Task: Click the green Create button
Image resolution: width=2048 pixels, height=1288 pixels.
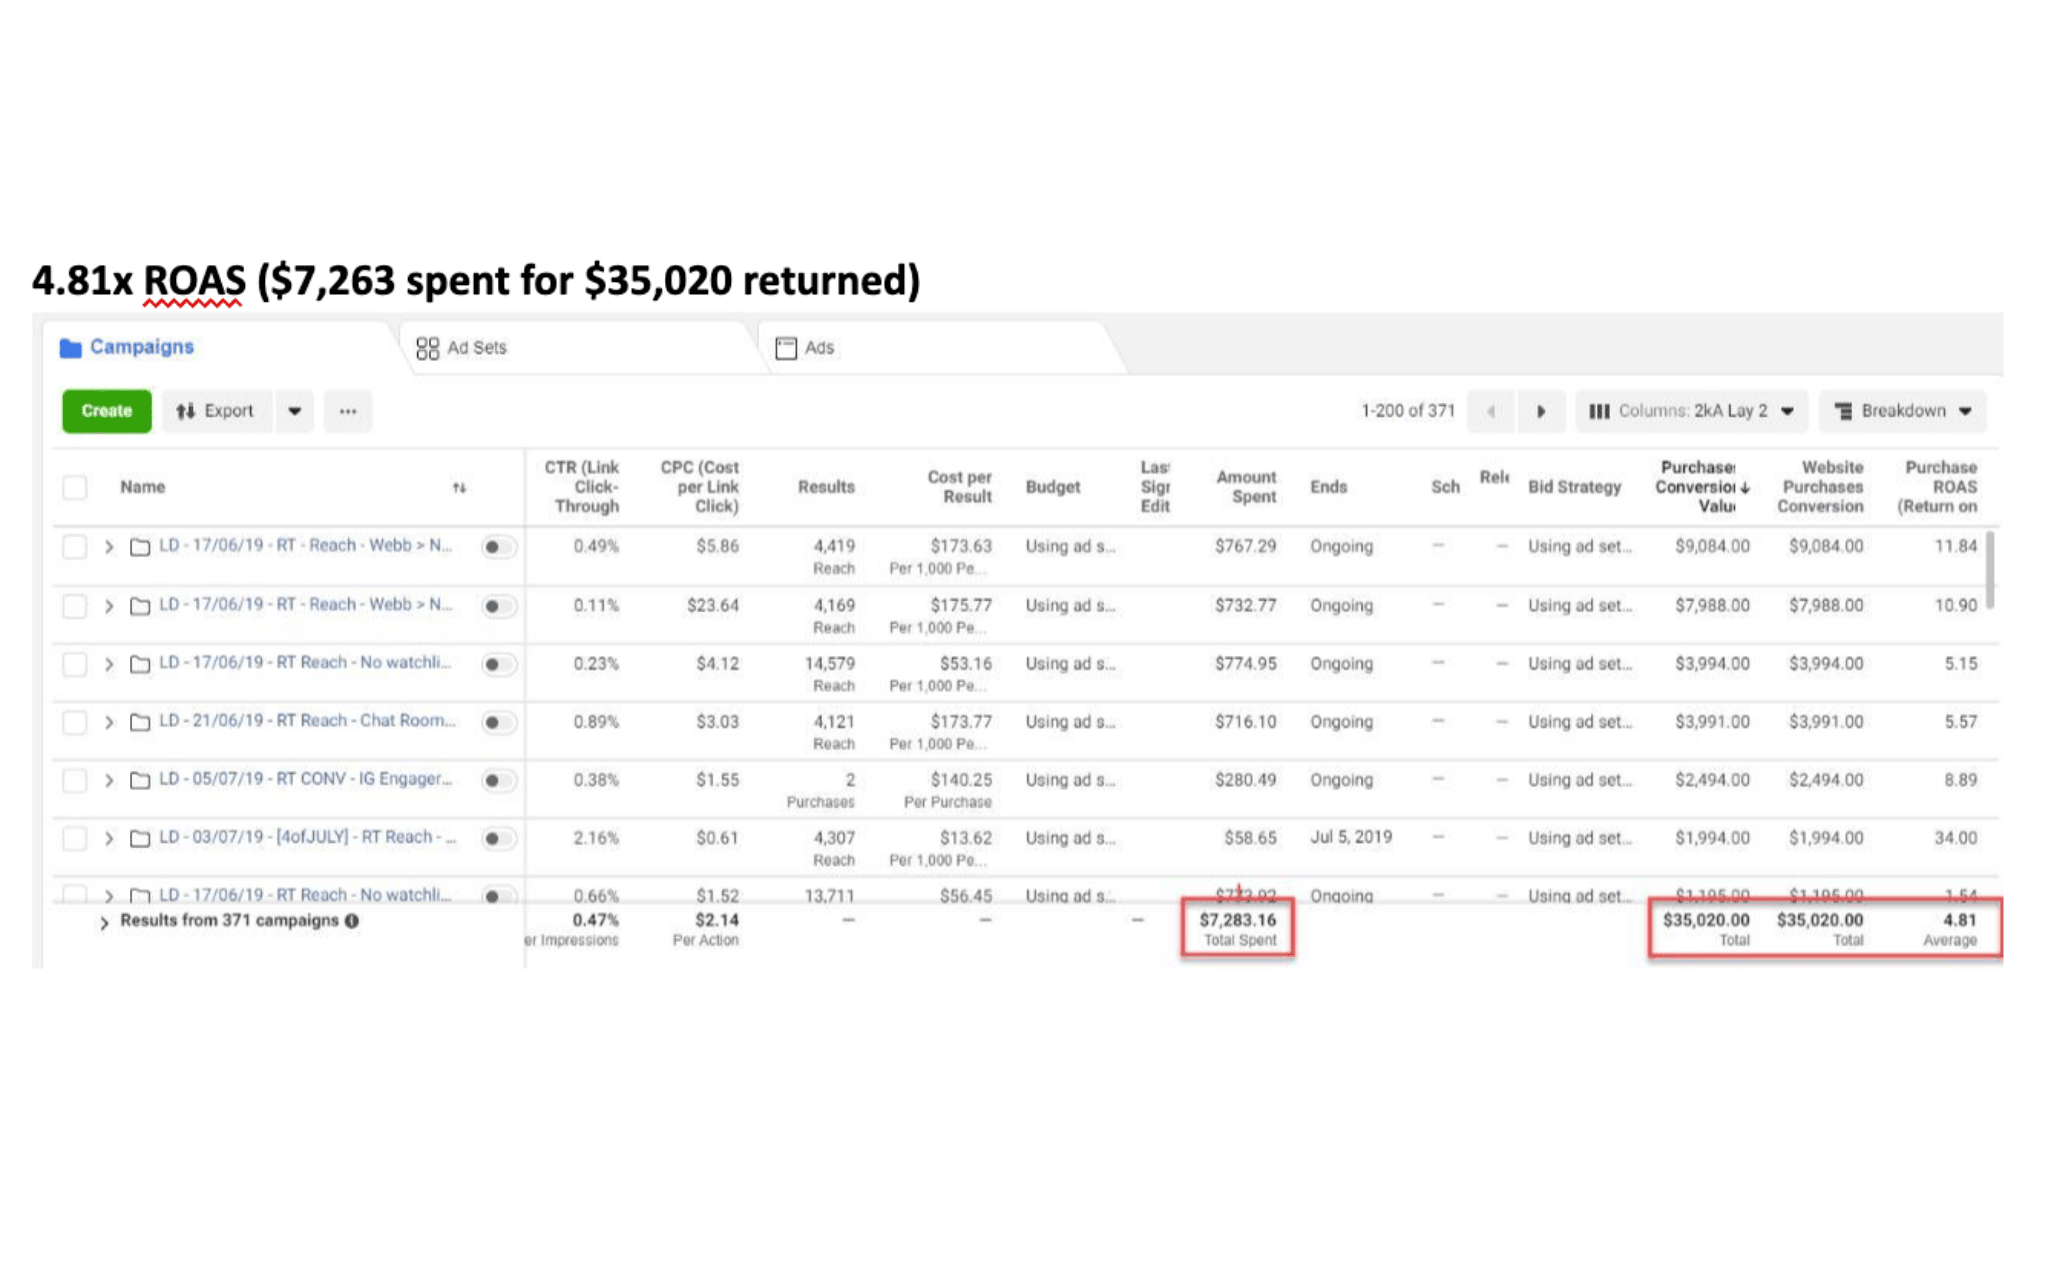Action: pyautogui.click(x=106, y=411)
